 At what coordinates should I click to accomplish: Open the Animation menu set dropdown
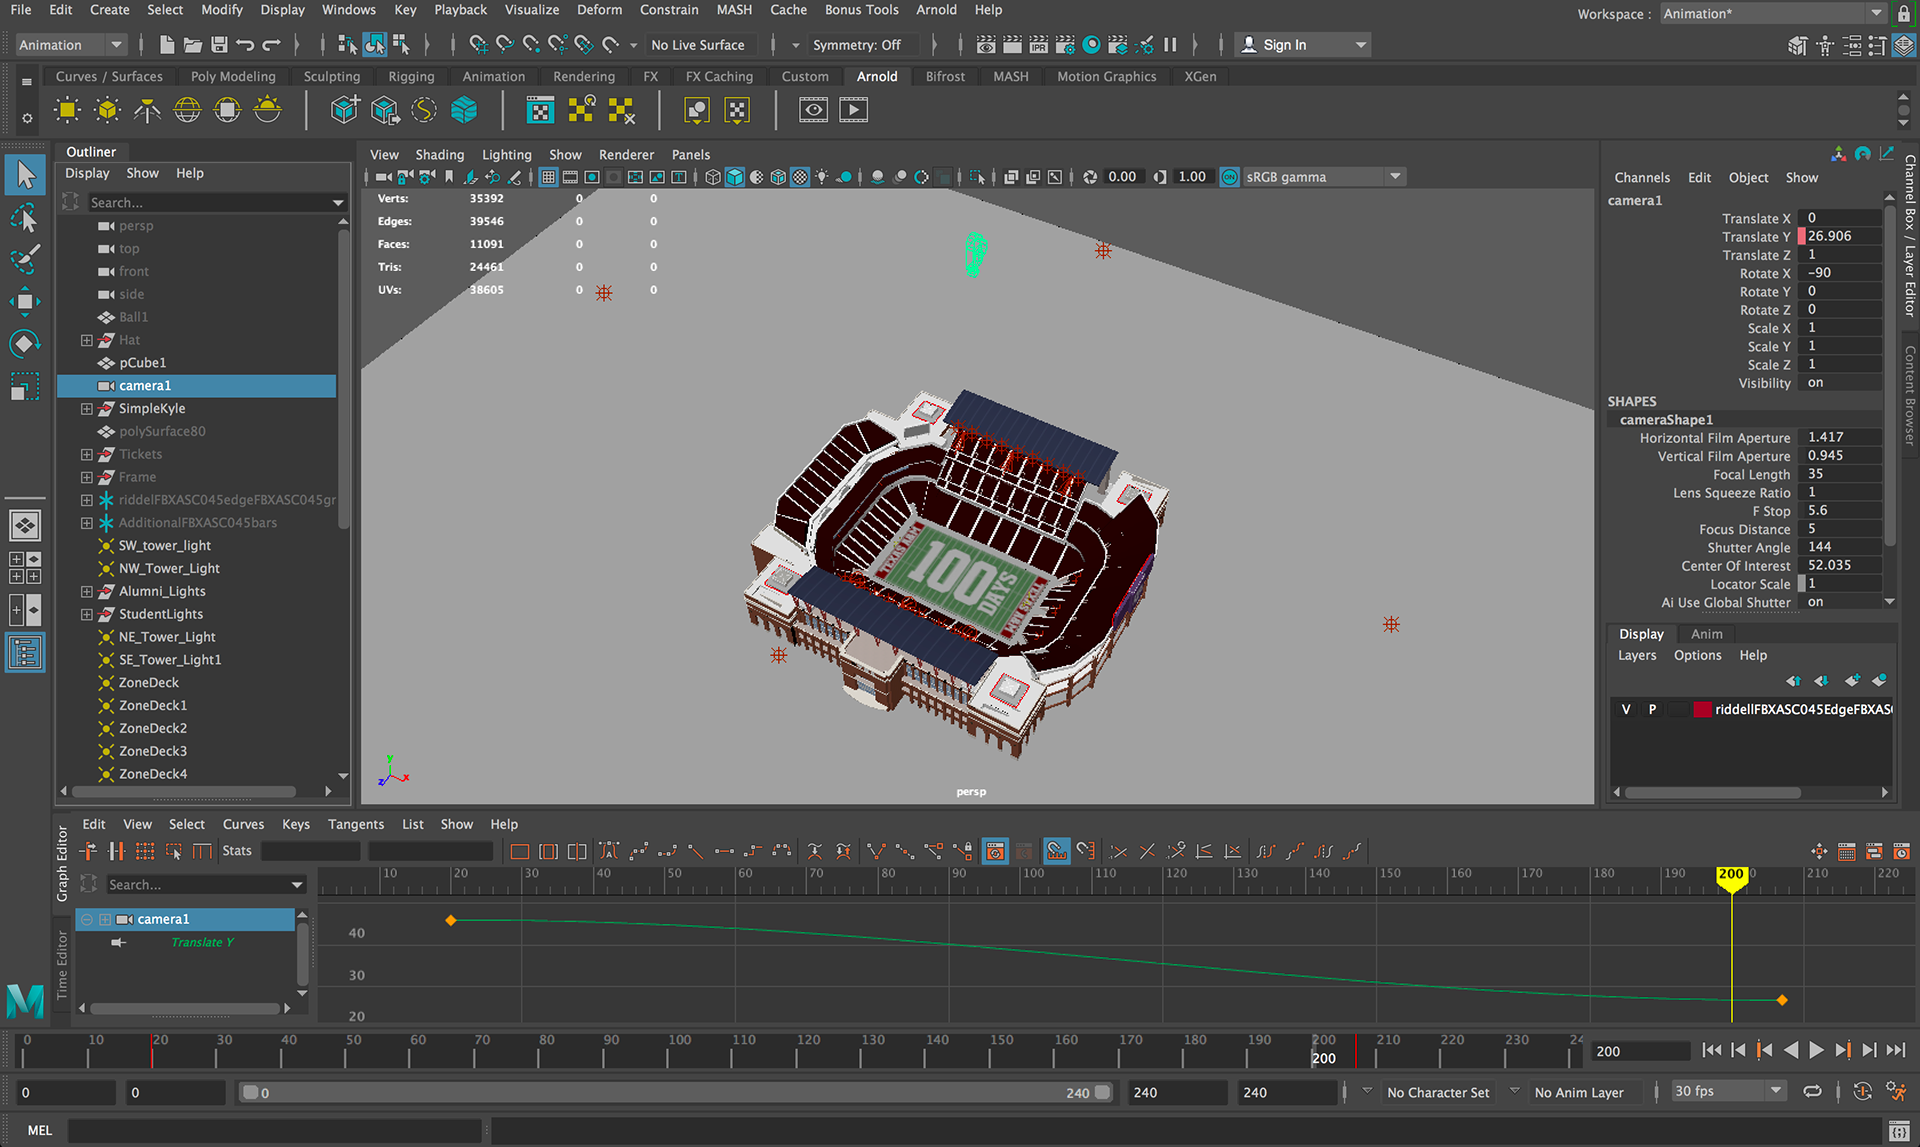pyautogui.click(x=70, y=45)
